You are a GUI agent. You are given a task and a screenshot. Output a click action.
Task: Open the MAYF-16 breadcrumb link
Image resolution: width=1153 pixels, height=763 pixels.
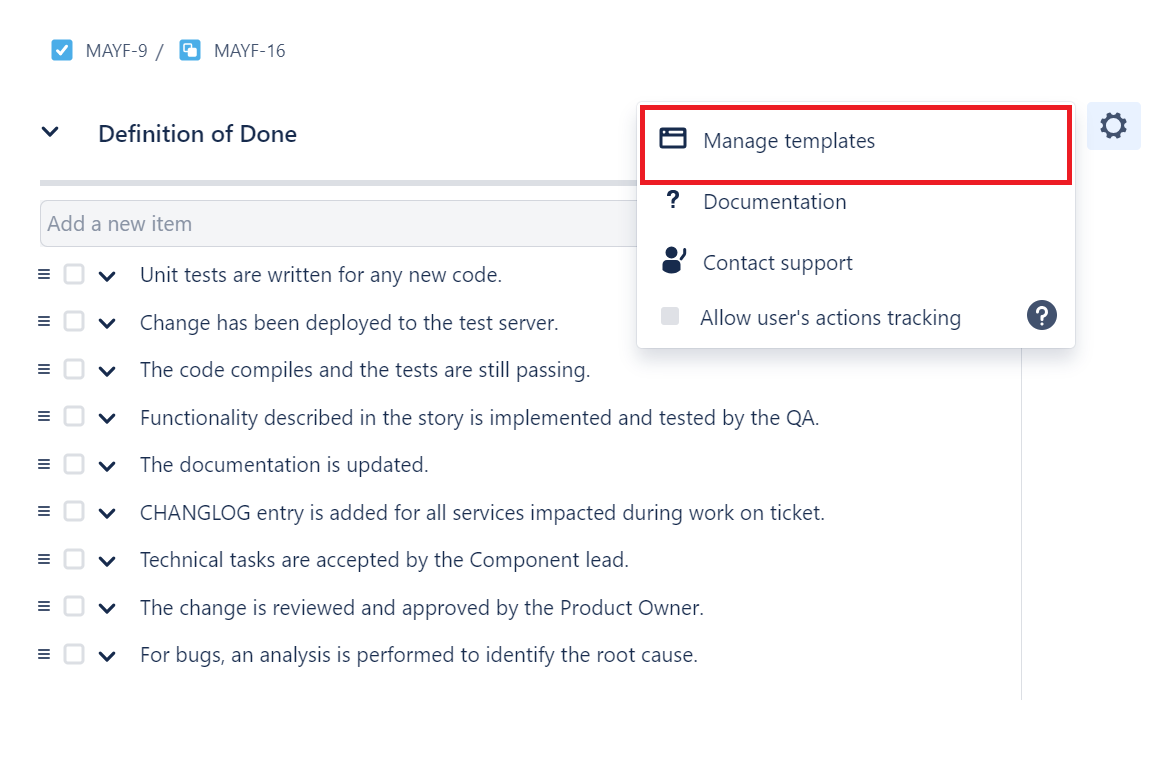pos(249,51)
